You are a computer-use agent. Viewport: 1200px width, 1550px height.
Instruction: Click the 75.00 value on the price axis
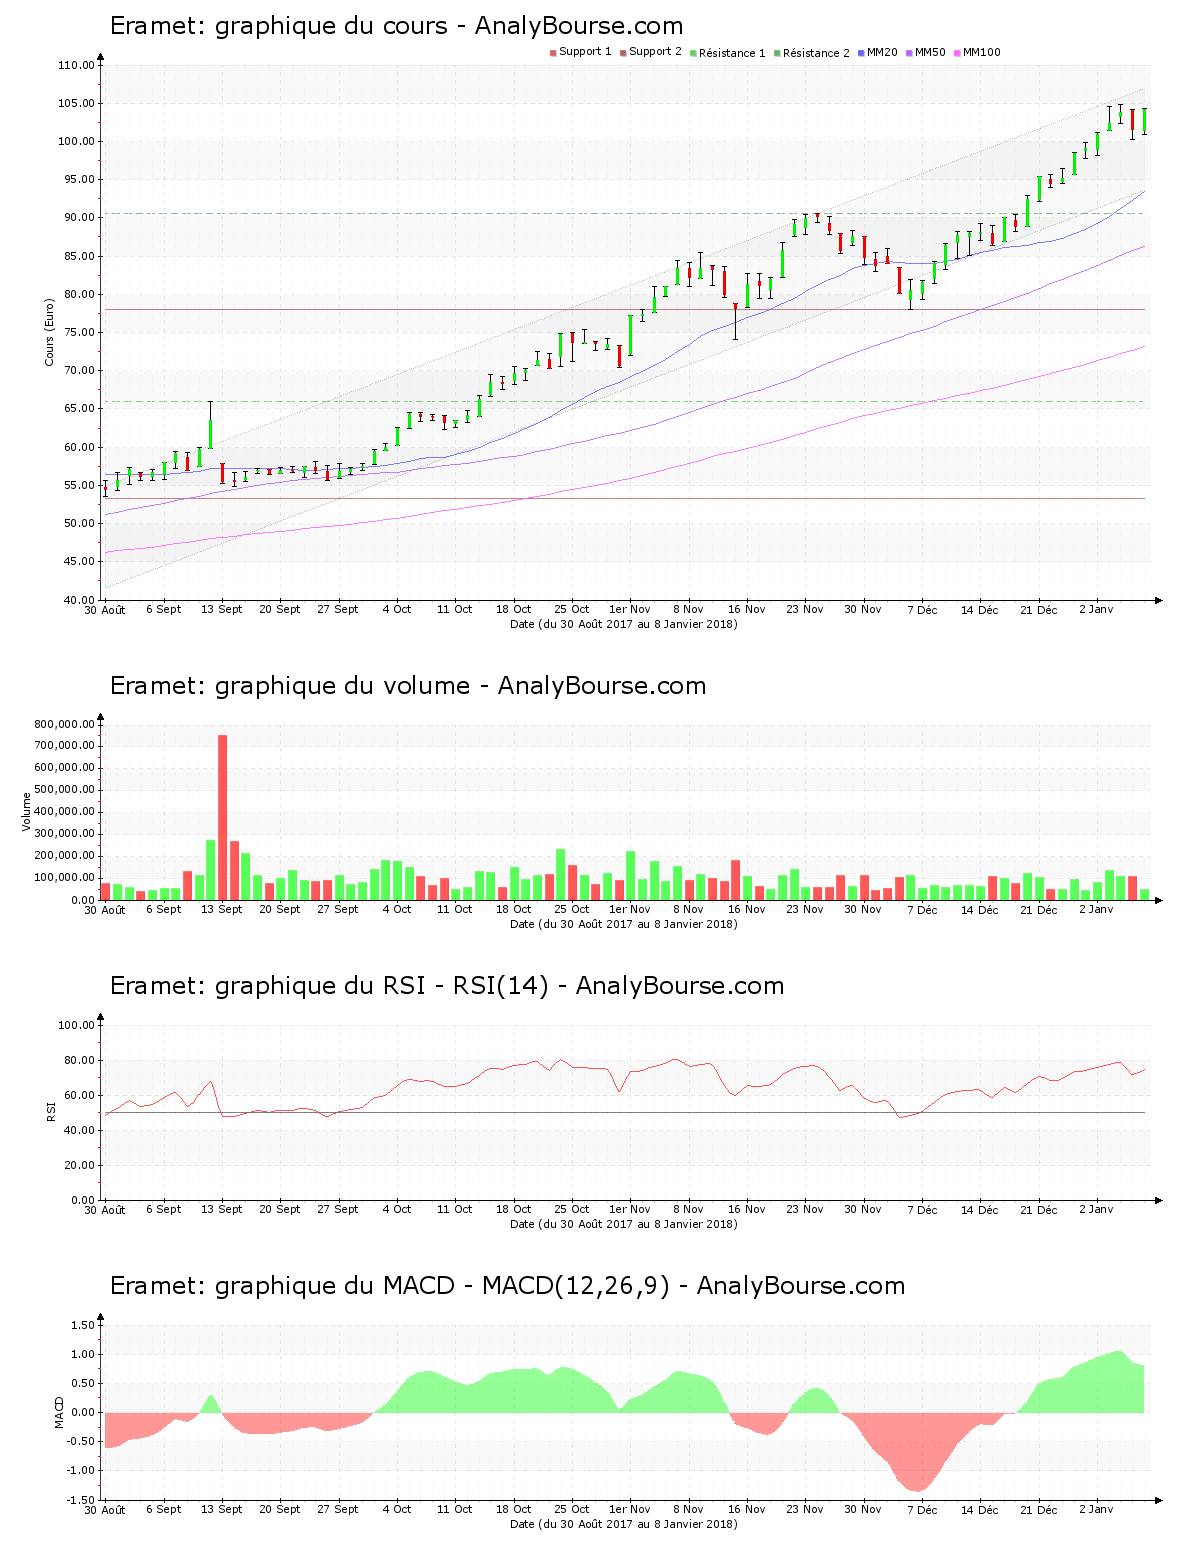79,333
